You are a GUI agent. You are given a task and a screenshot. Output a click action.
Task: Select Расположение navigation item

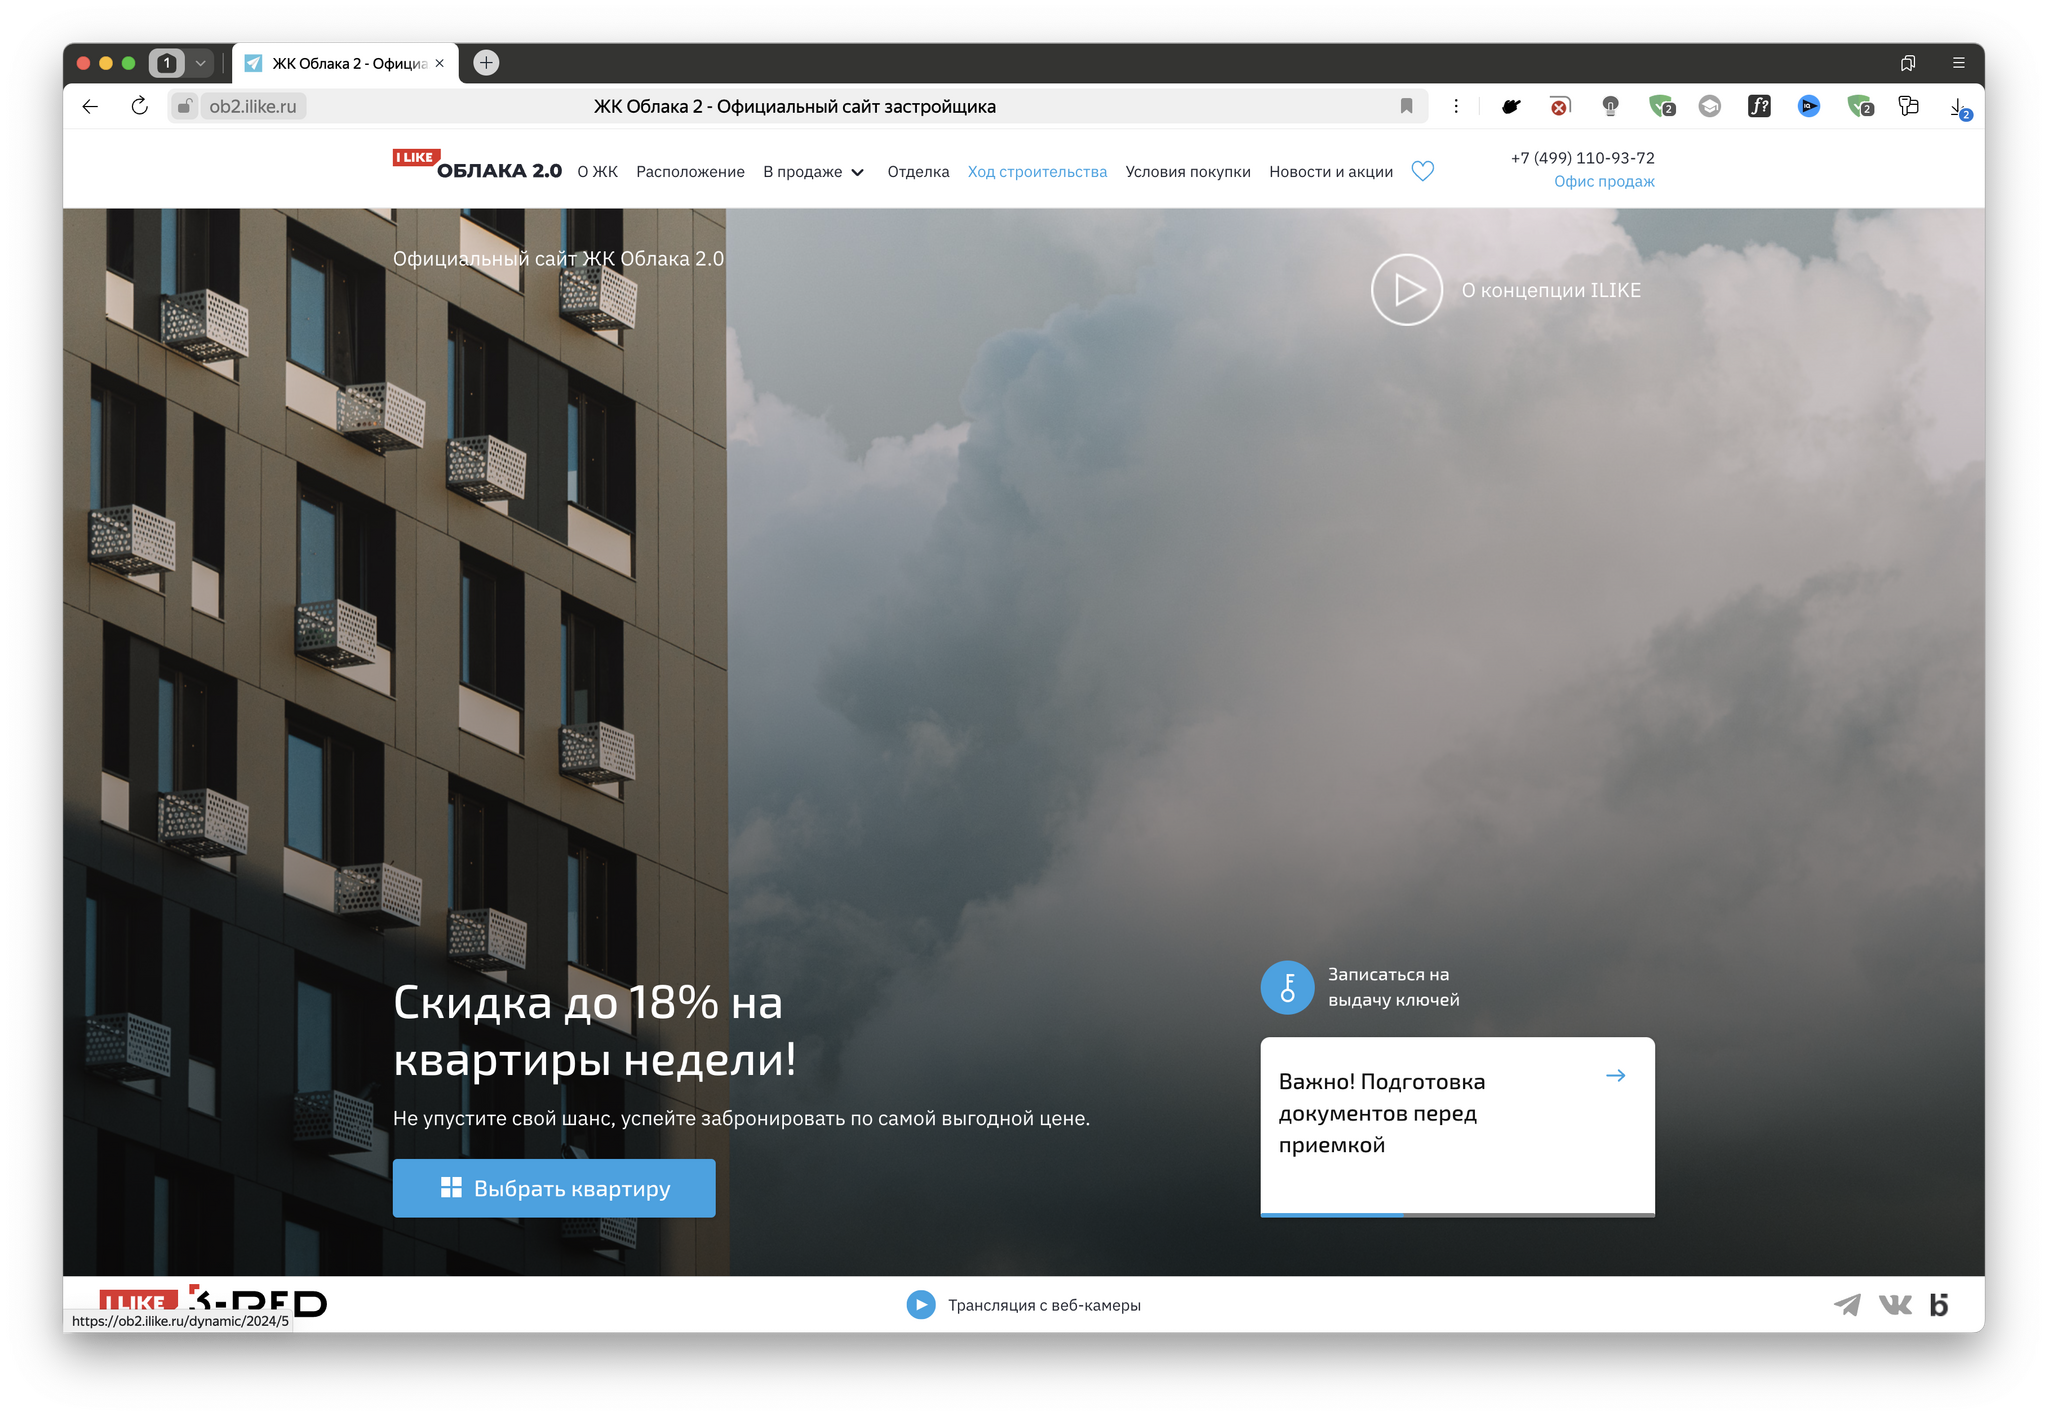point(691,170)
